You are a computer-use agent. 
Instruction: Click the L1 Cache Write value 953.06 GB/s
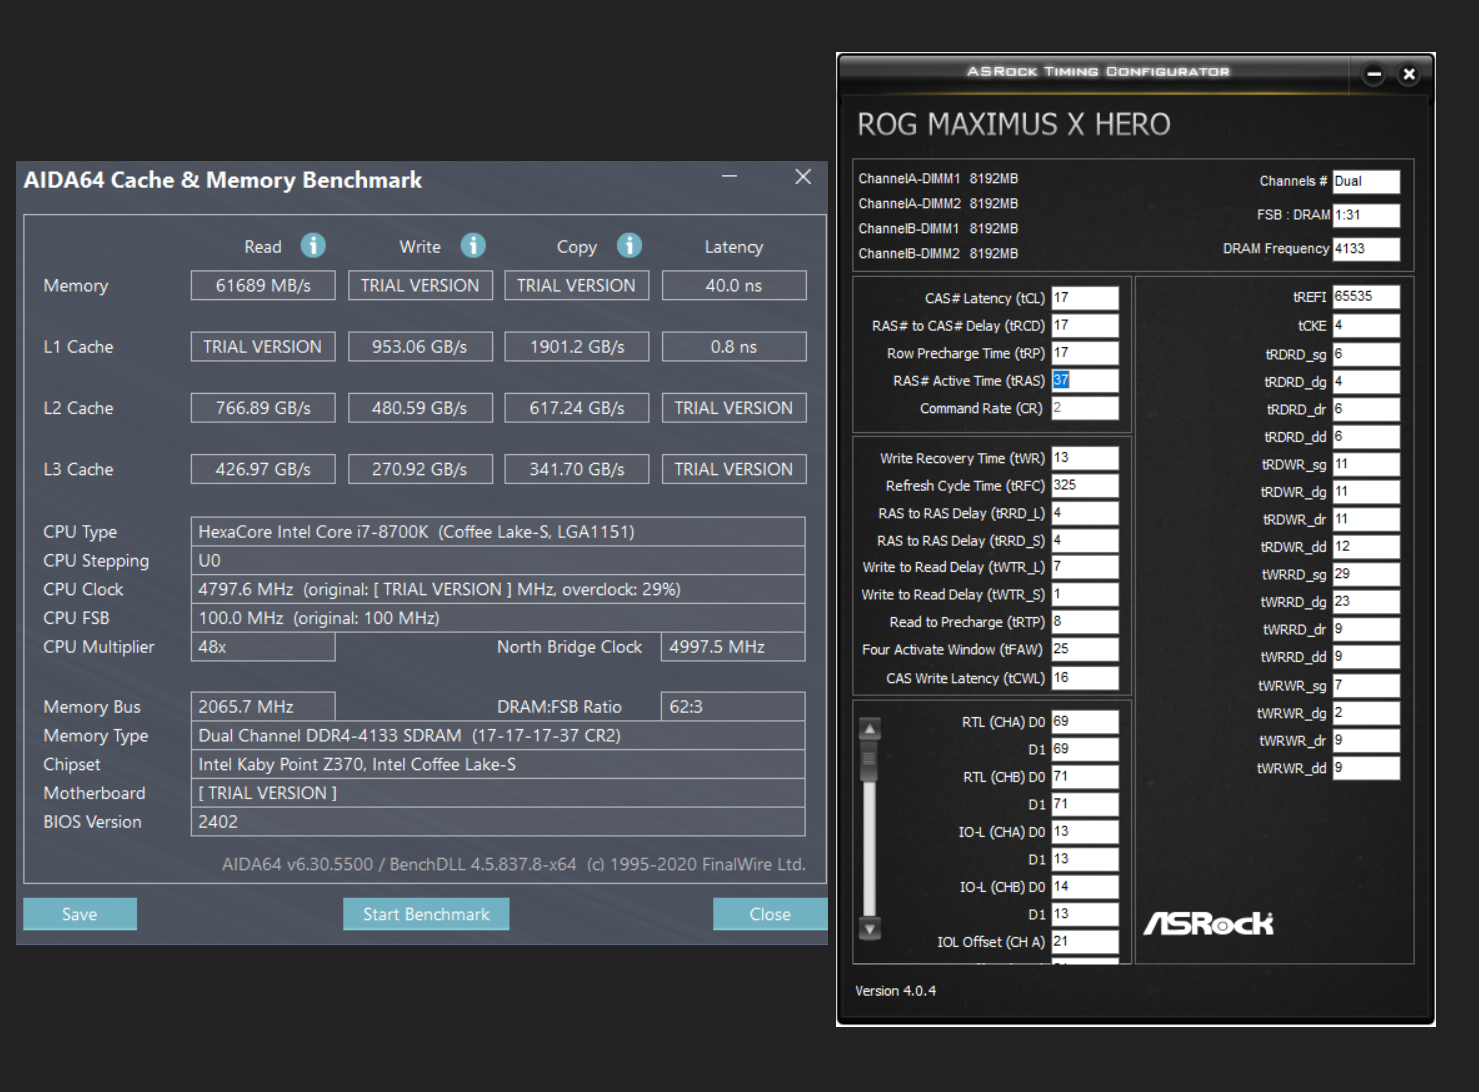click(420, 347)
